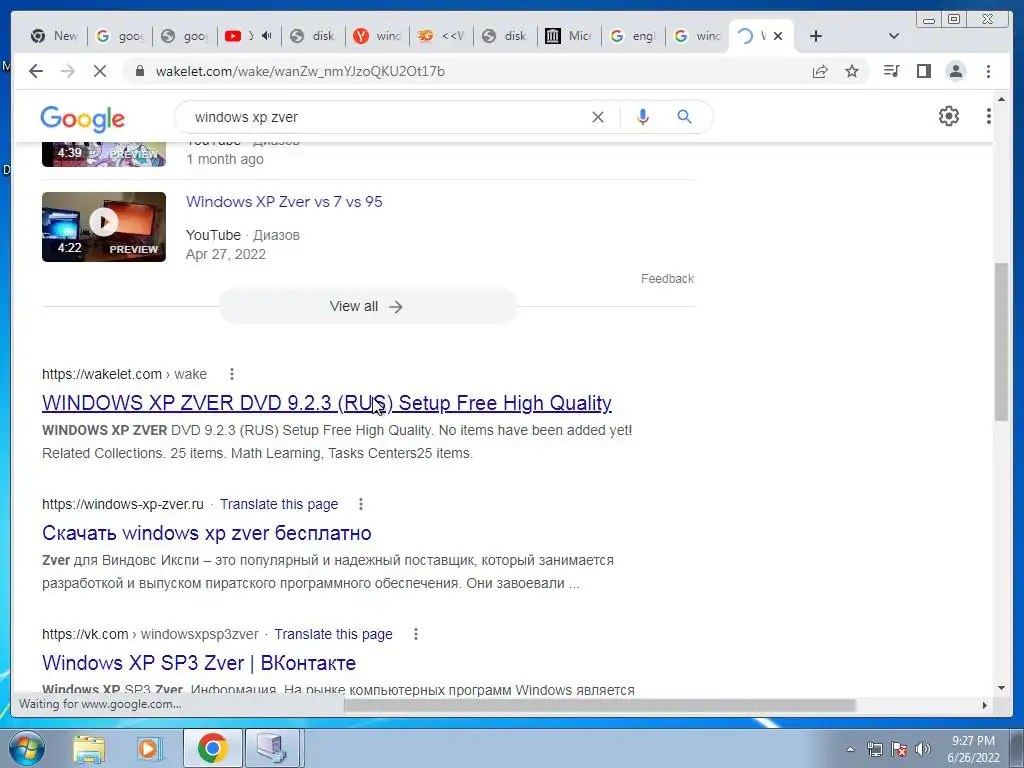Open a new tab with plus button

[816, 36]
